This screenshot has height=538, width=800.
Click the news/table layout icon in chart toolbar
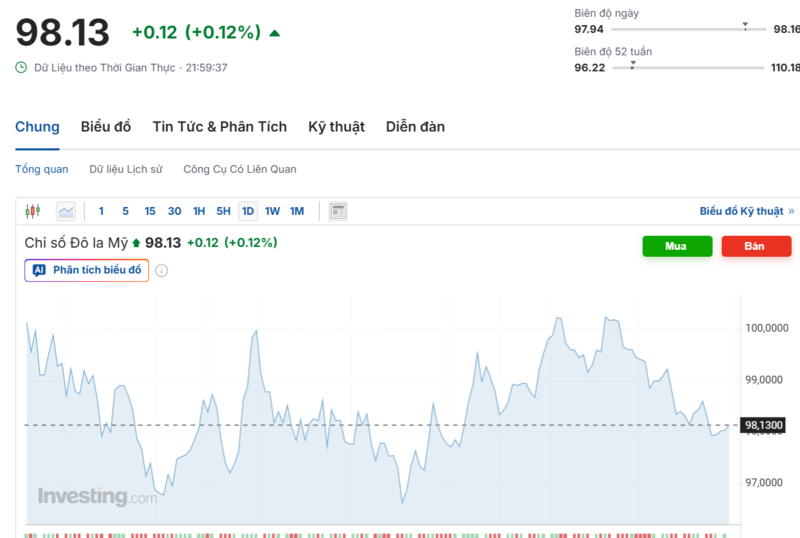pos(338,211)
